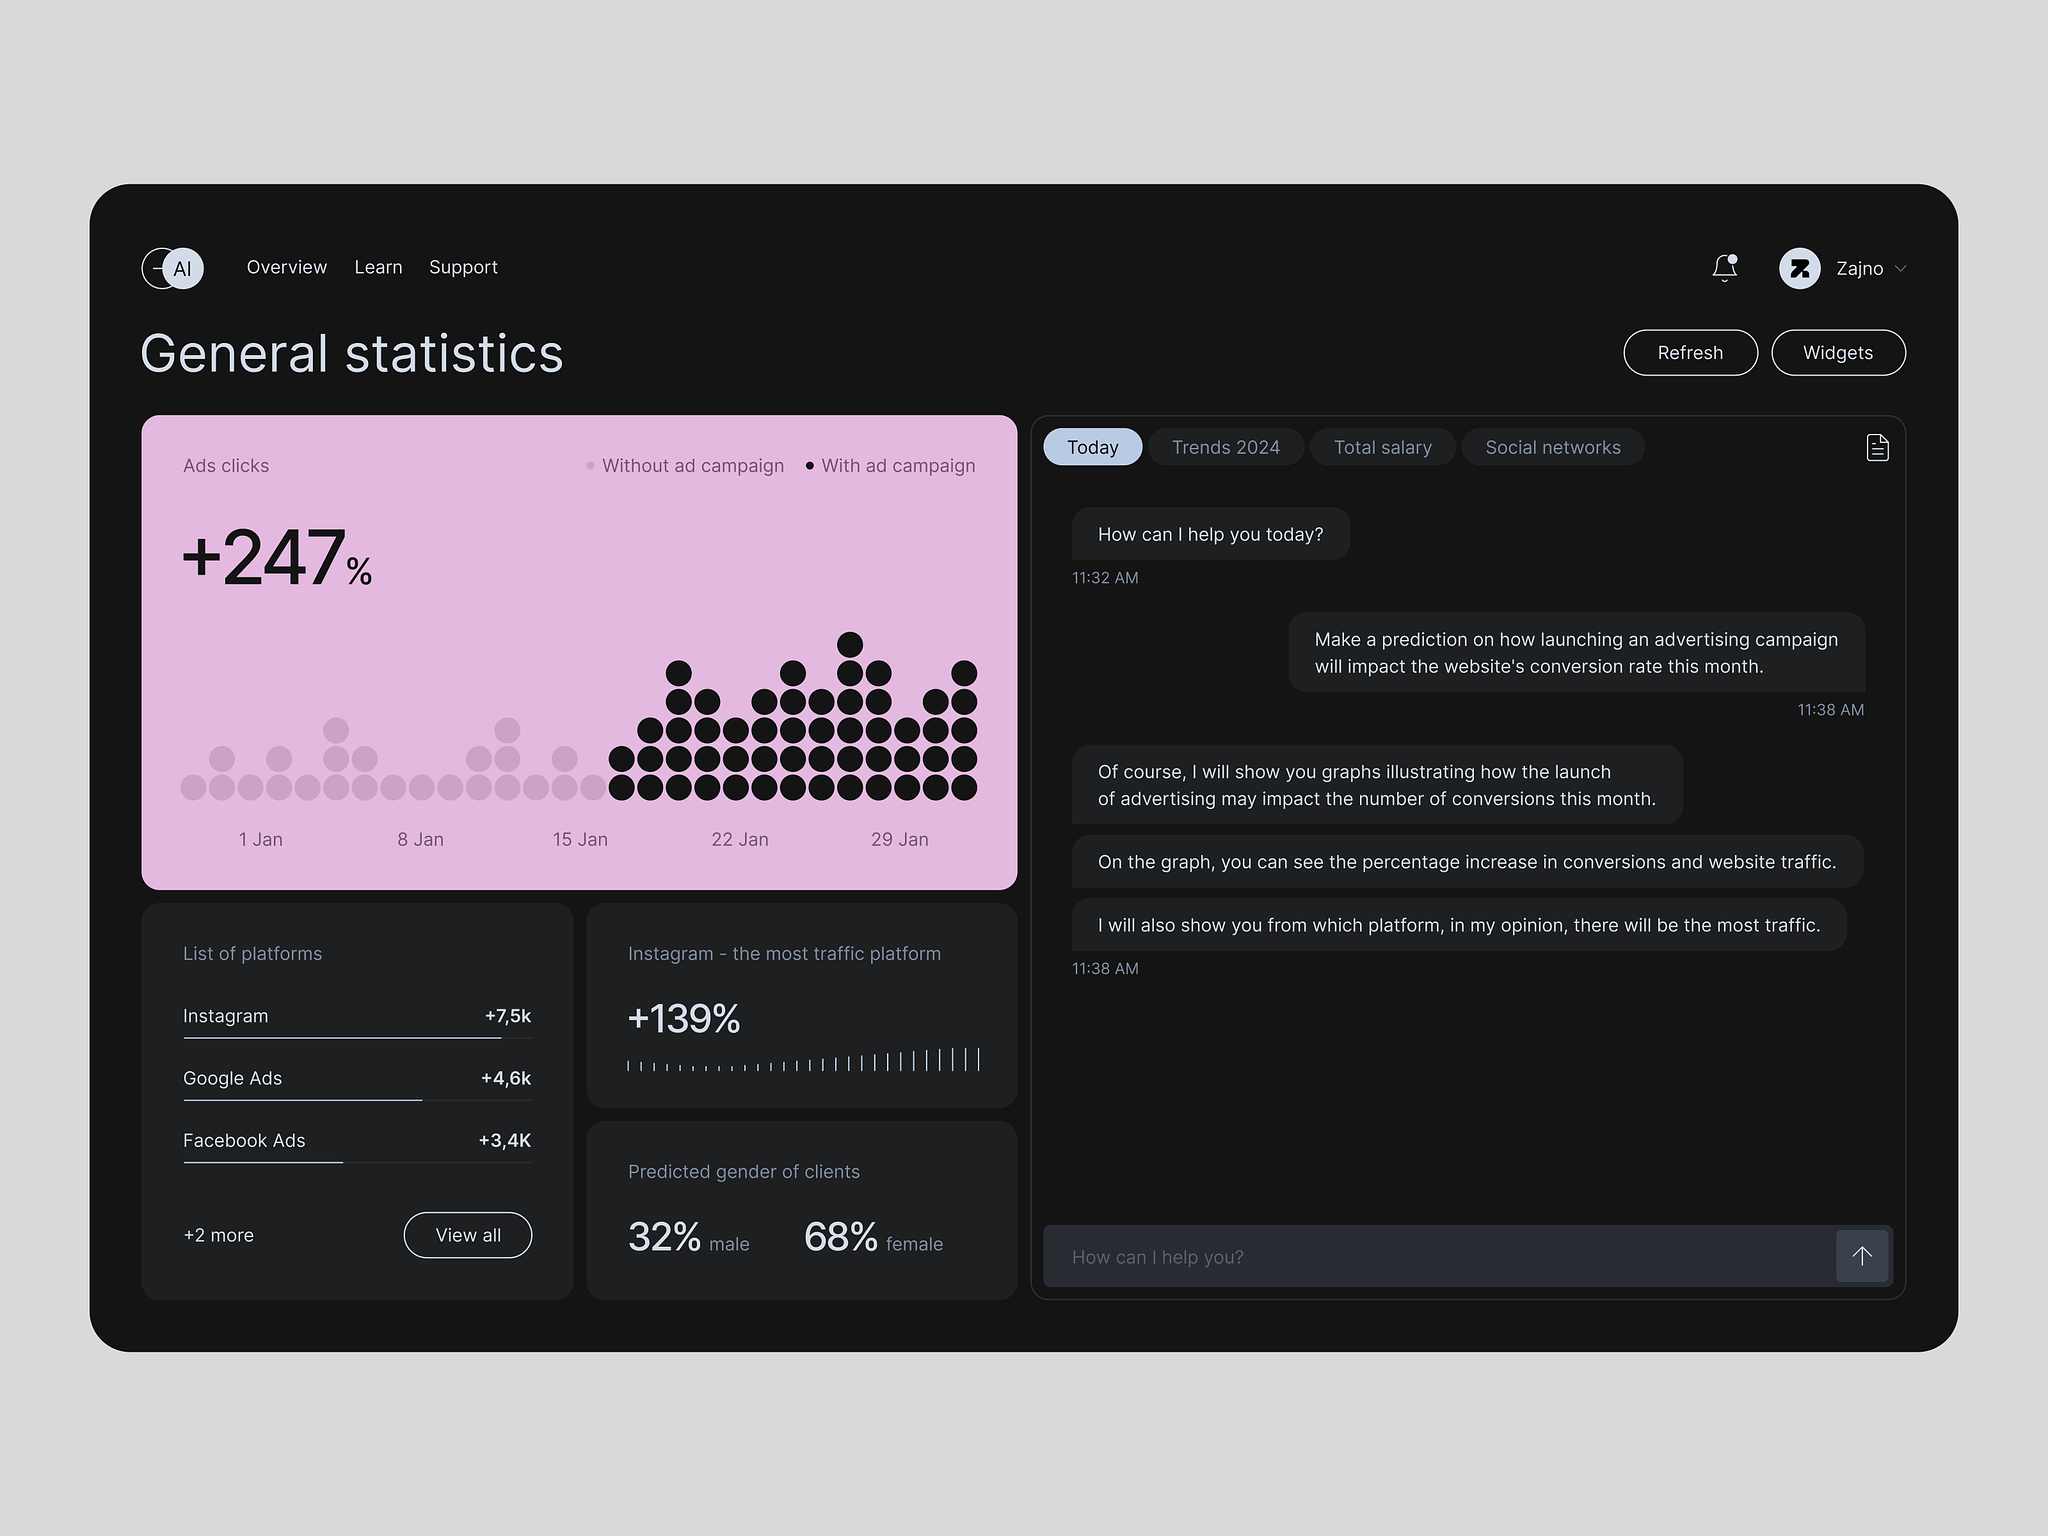
Task: Switch to the Trends 2024 tab
Action: click(x=1225, y=447)
